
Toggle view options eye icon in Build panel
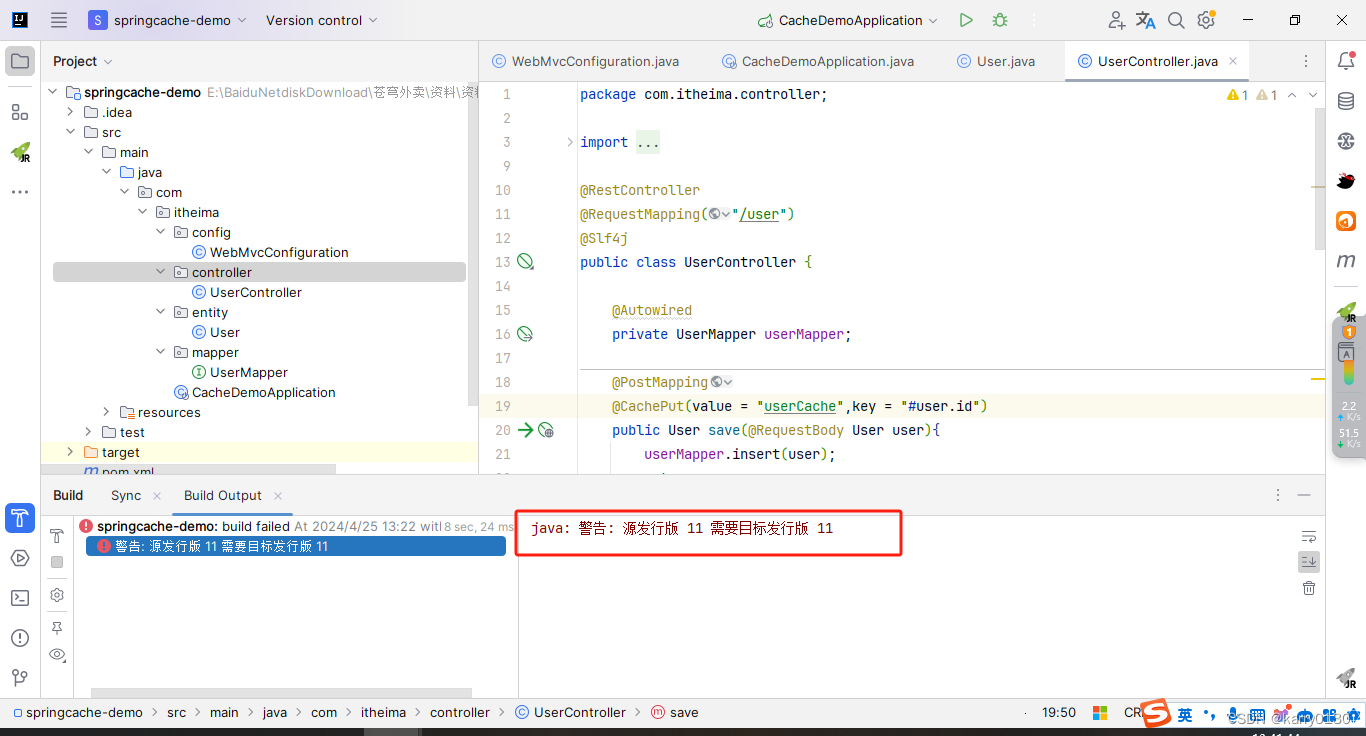pyautogui.click(x=57, y=655)
